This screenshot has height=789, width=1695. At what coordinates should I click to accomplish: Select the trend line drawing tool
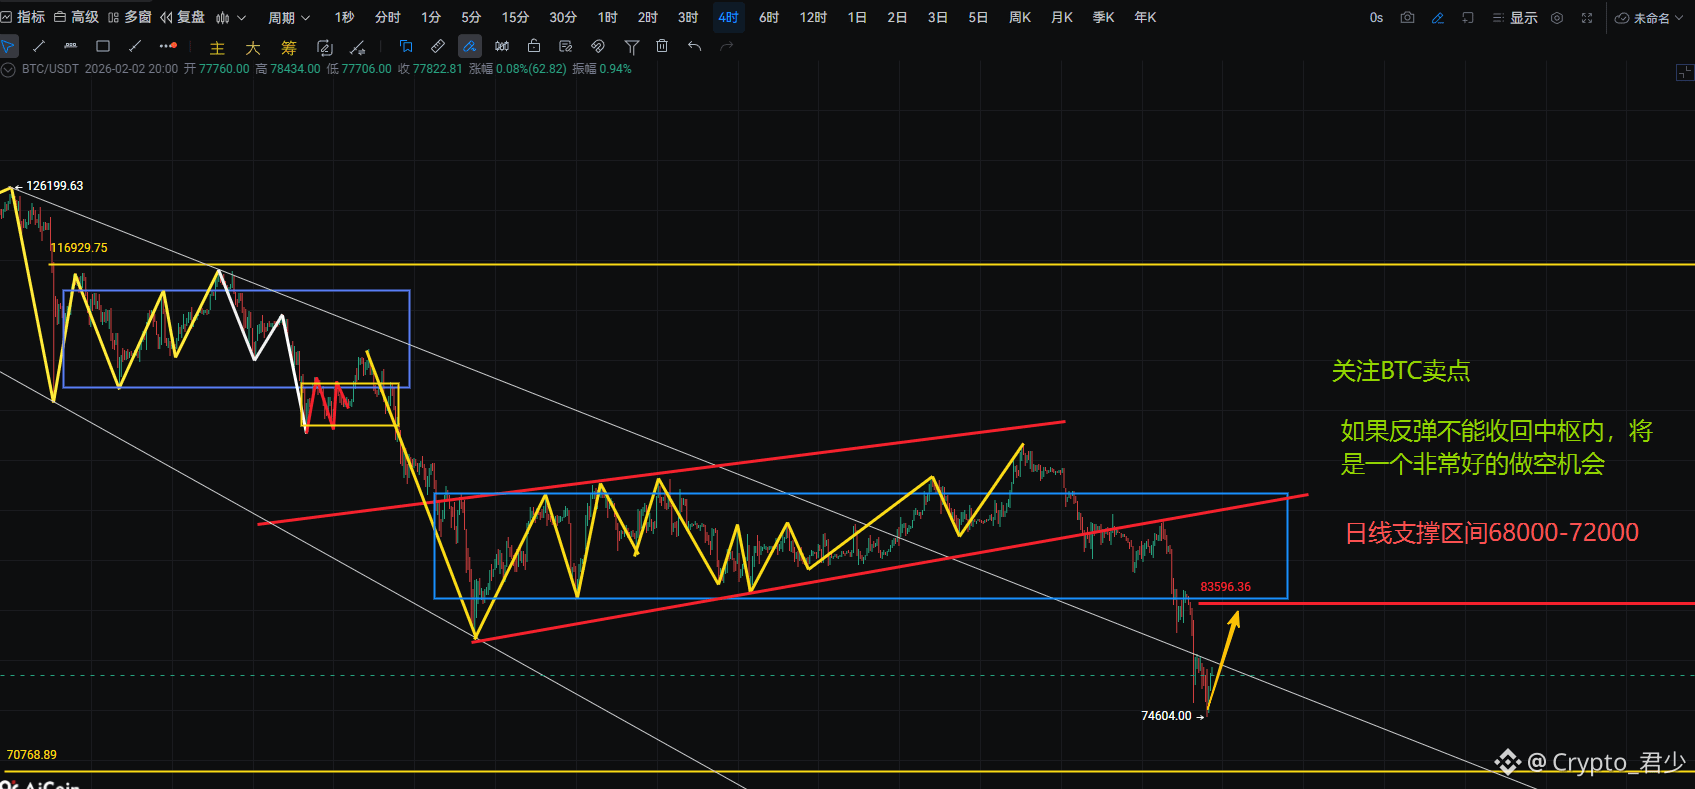(39, 46)
